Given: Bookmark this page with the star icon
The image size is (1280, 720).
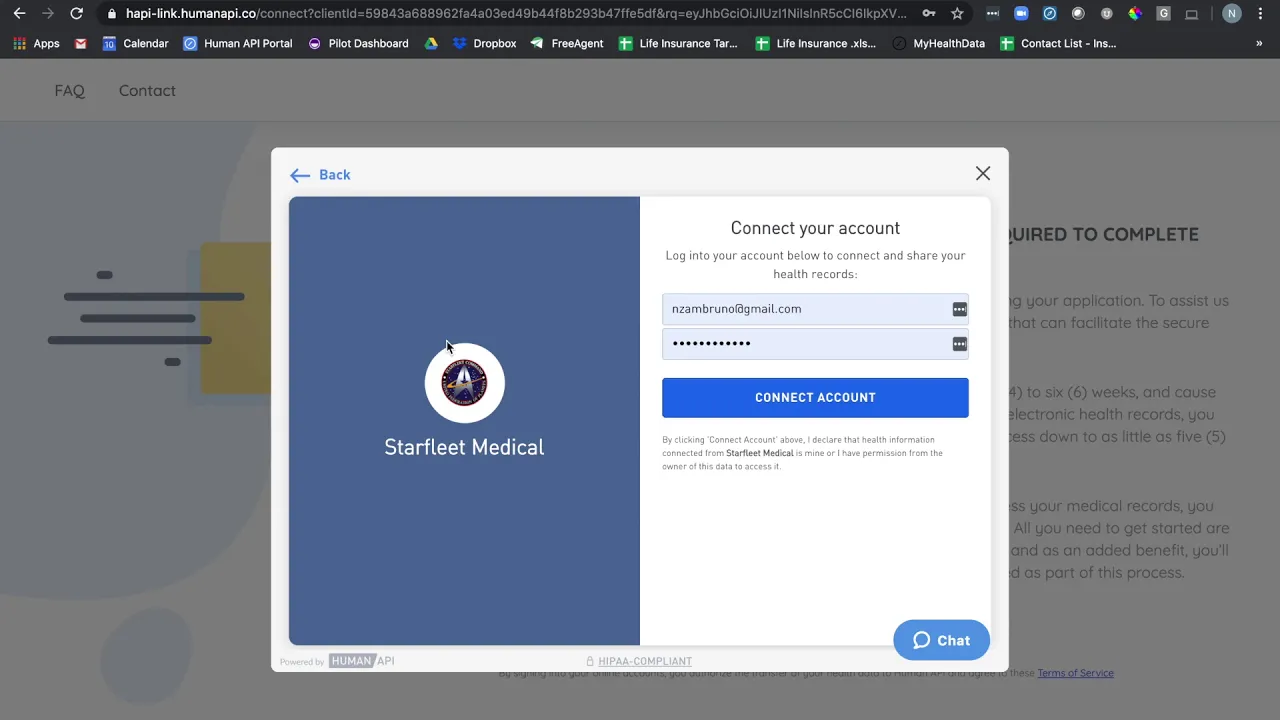Looking at the screenshot, I should pyautogui.click(x=957, y=14).
